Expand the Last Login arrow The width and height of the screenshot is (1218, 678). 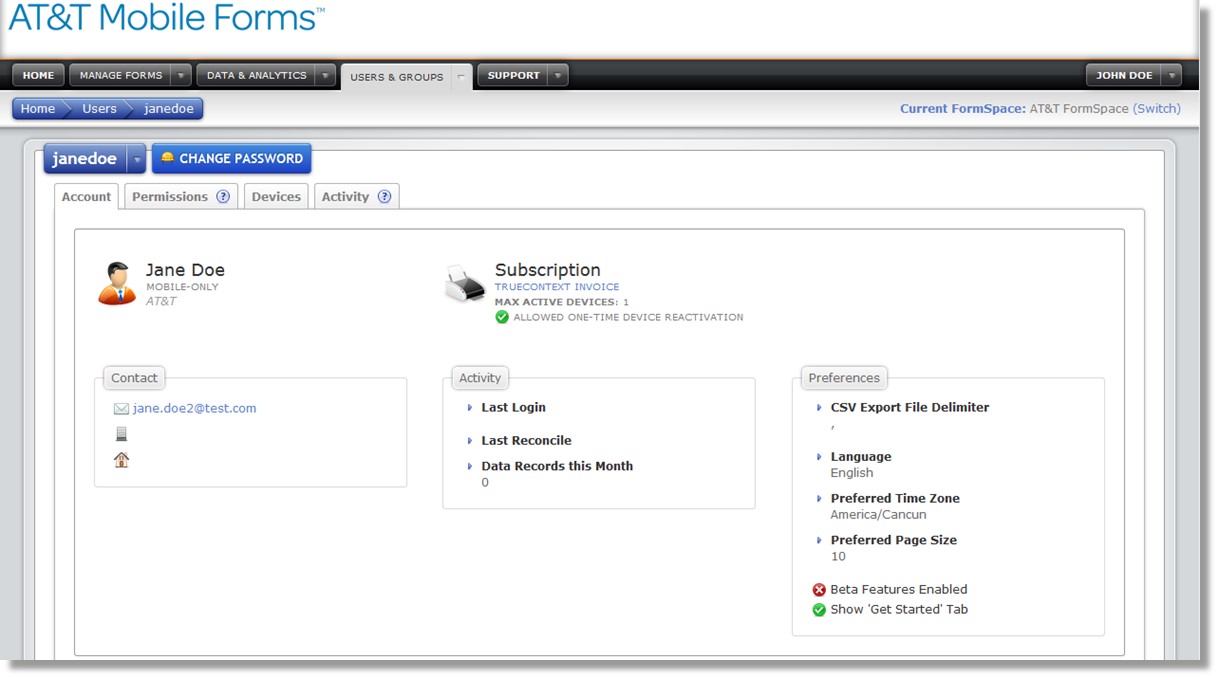tap(470, 408)
